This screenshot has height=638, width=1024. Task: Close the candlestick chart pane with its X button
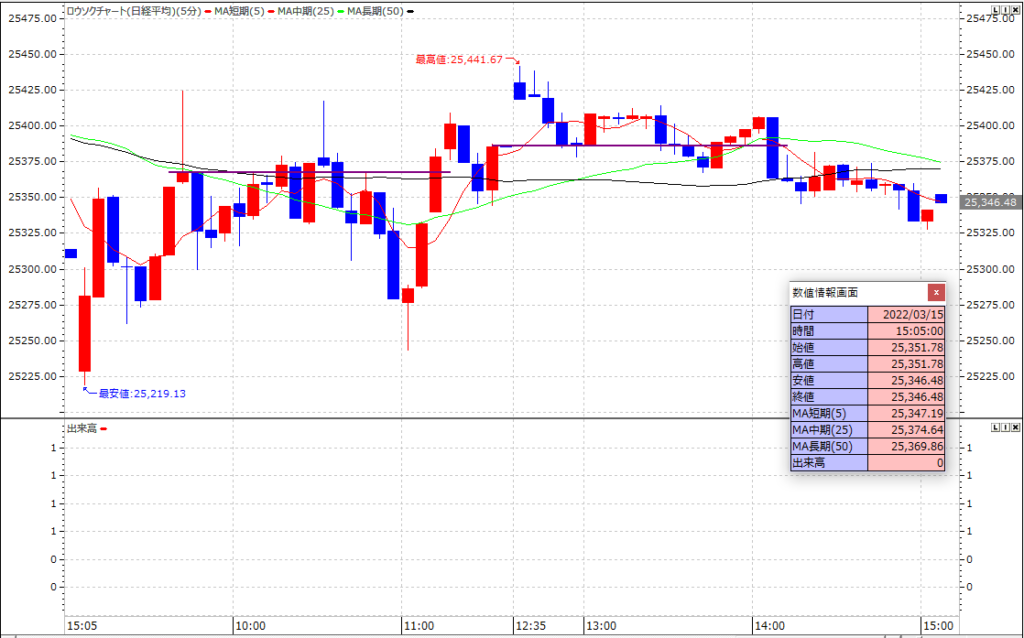[1015, 10]
